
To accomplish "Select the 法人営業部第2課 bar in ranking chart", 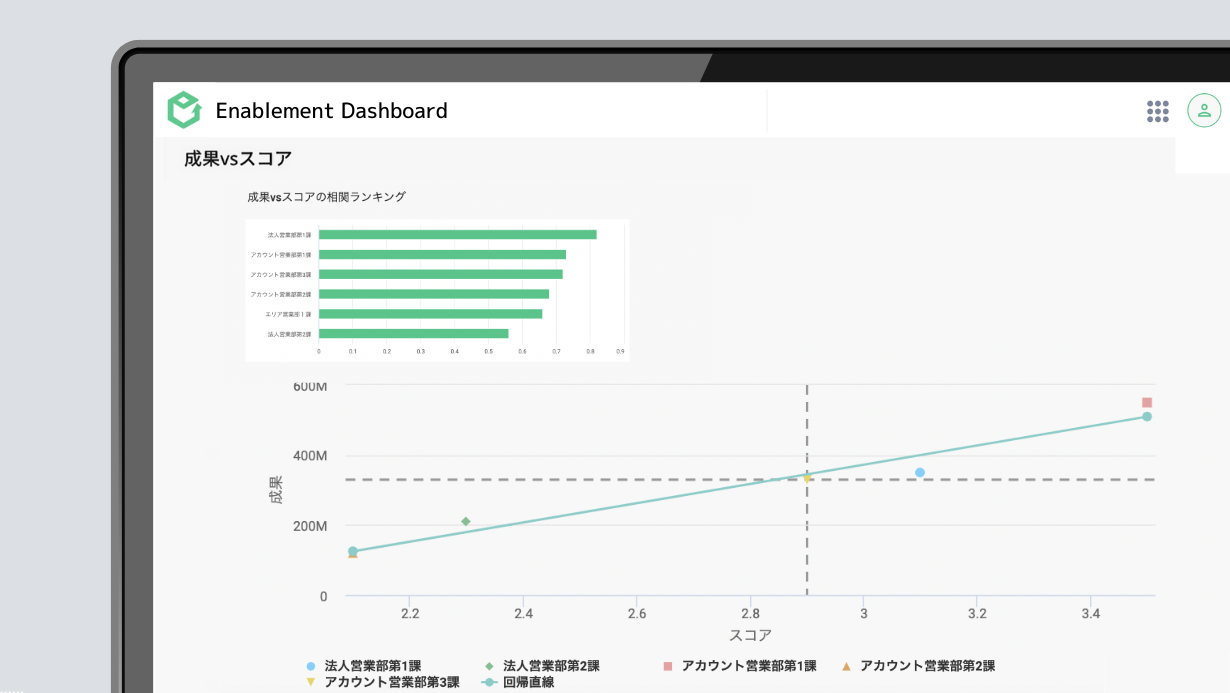I will 414,334.
